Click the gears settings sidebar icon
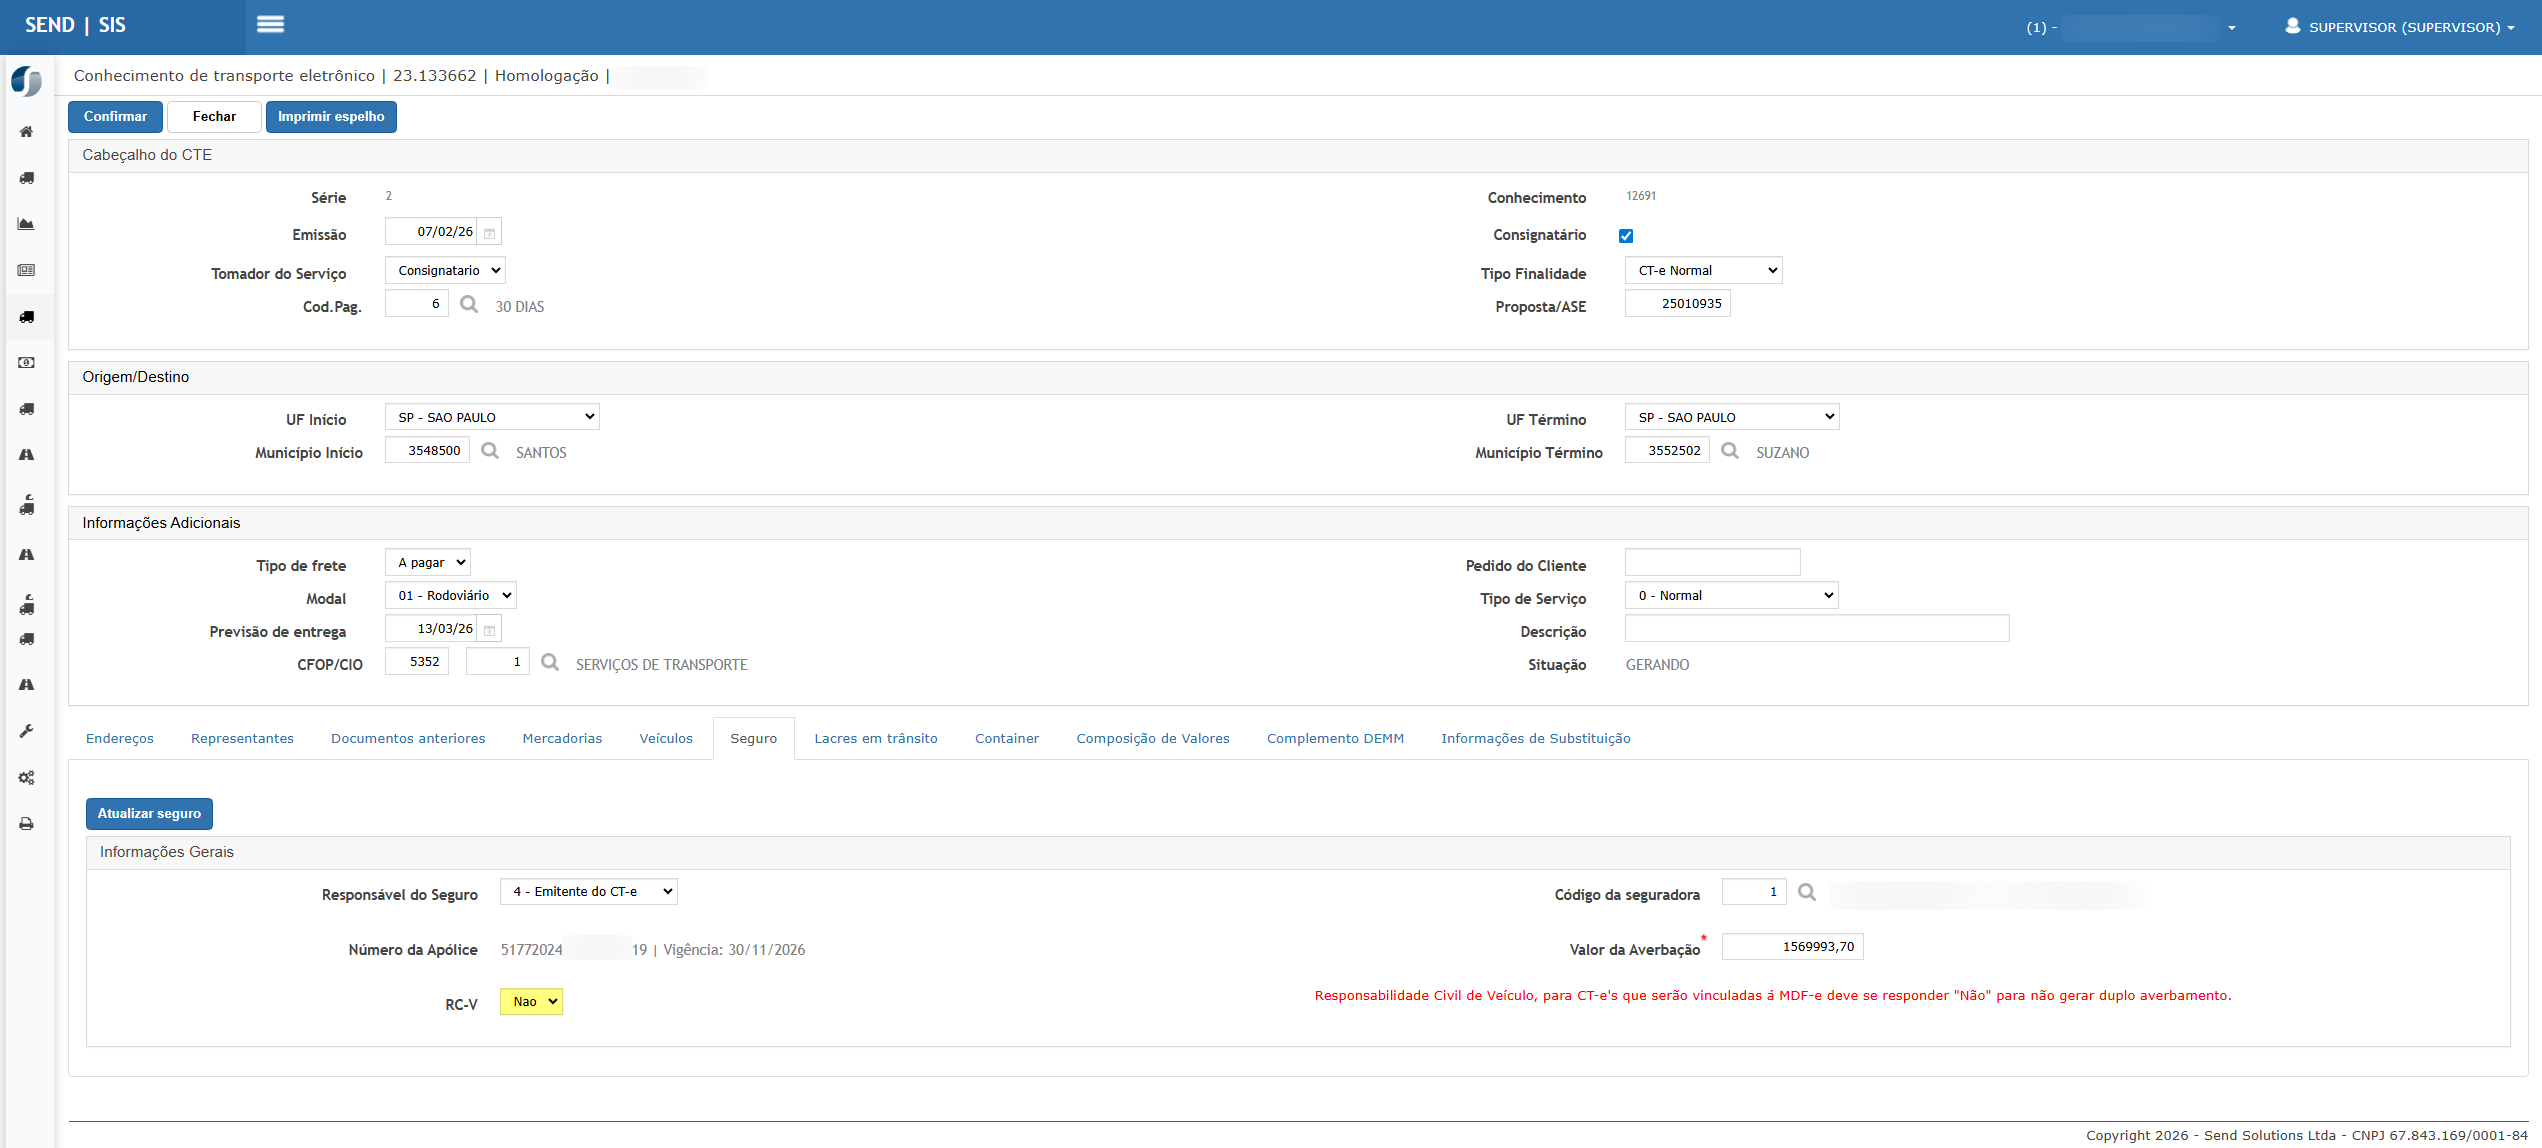 pos(27,778)
